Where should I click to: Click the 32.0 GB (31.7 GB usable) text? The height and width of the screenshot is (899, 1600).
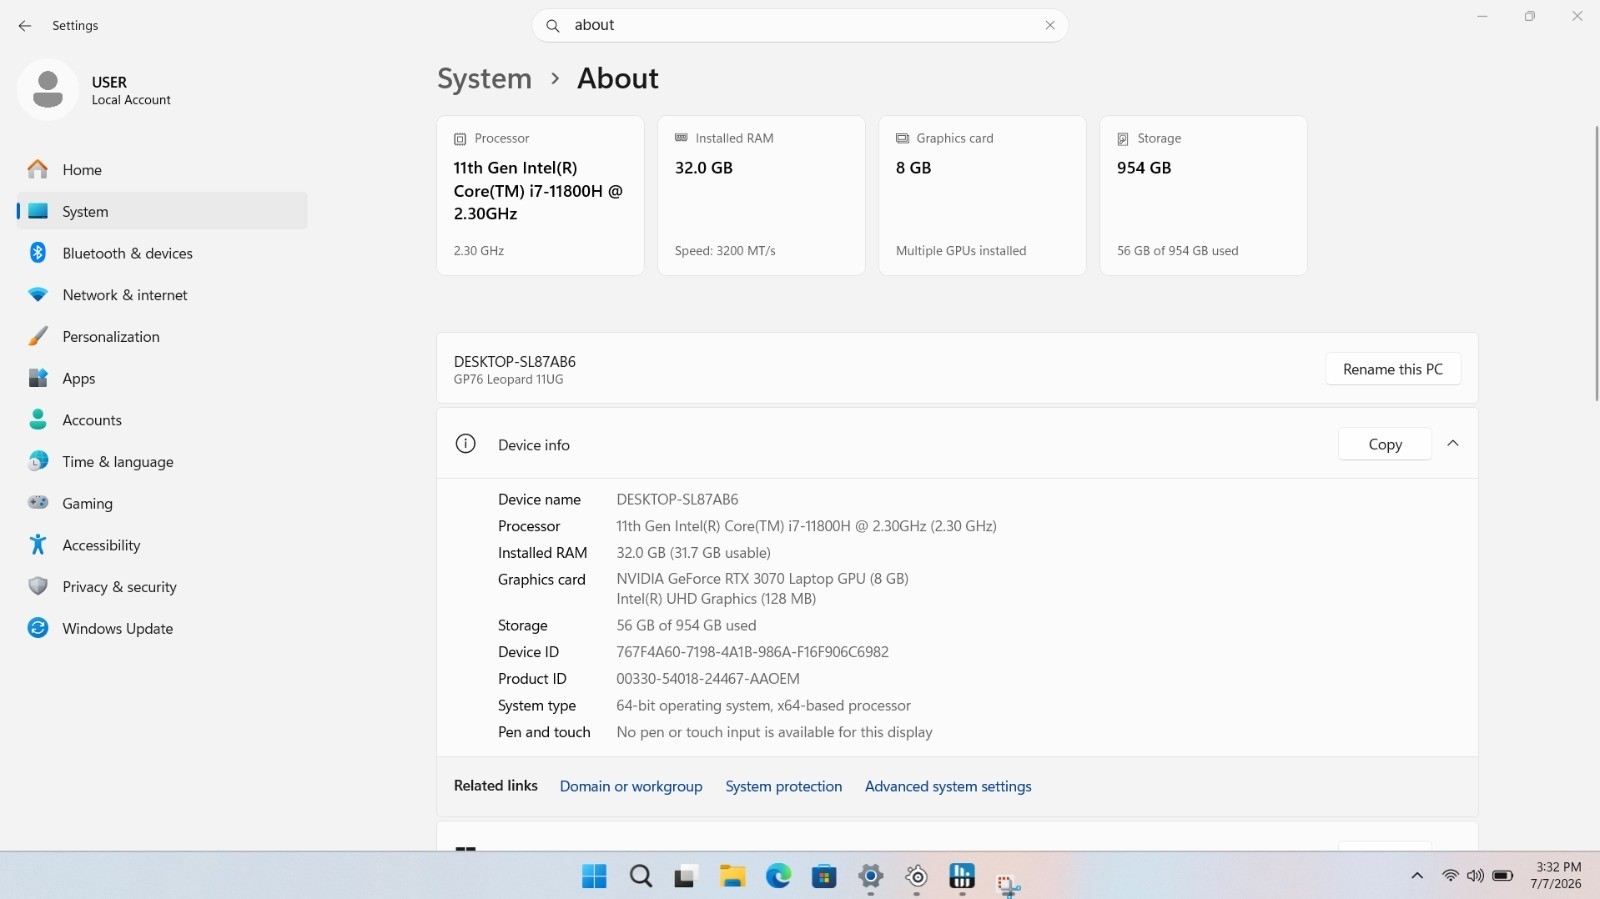pyautogui.click(x=693, y=553)
